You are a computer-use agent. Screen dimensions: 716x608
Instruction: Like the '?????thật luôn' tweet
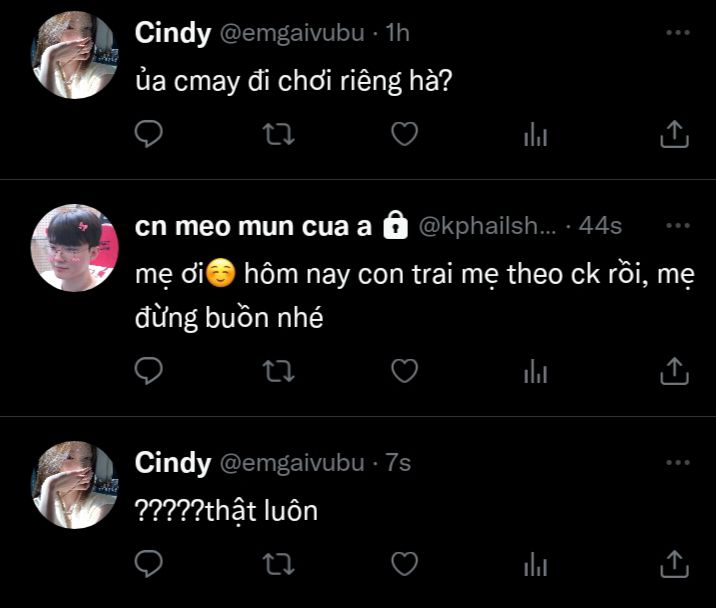(404, 563)
